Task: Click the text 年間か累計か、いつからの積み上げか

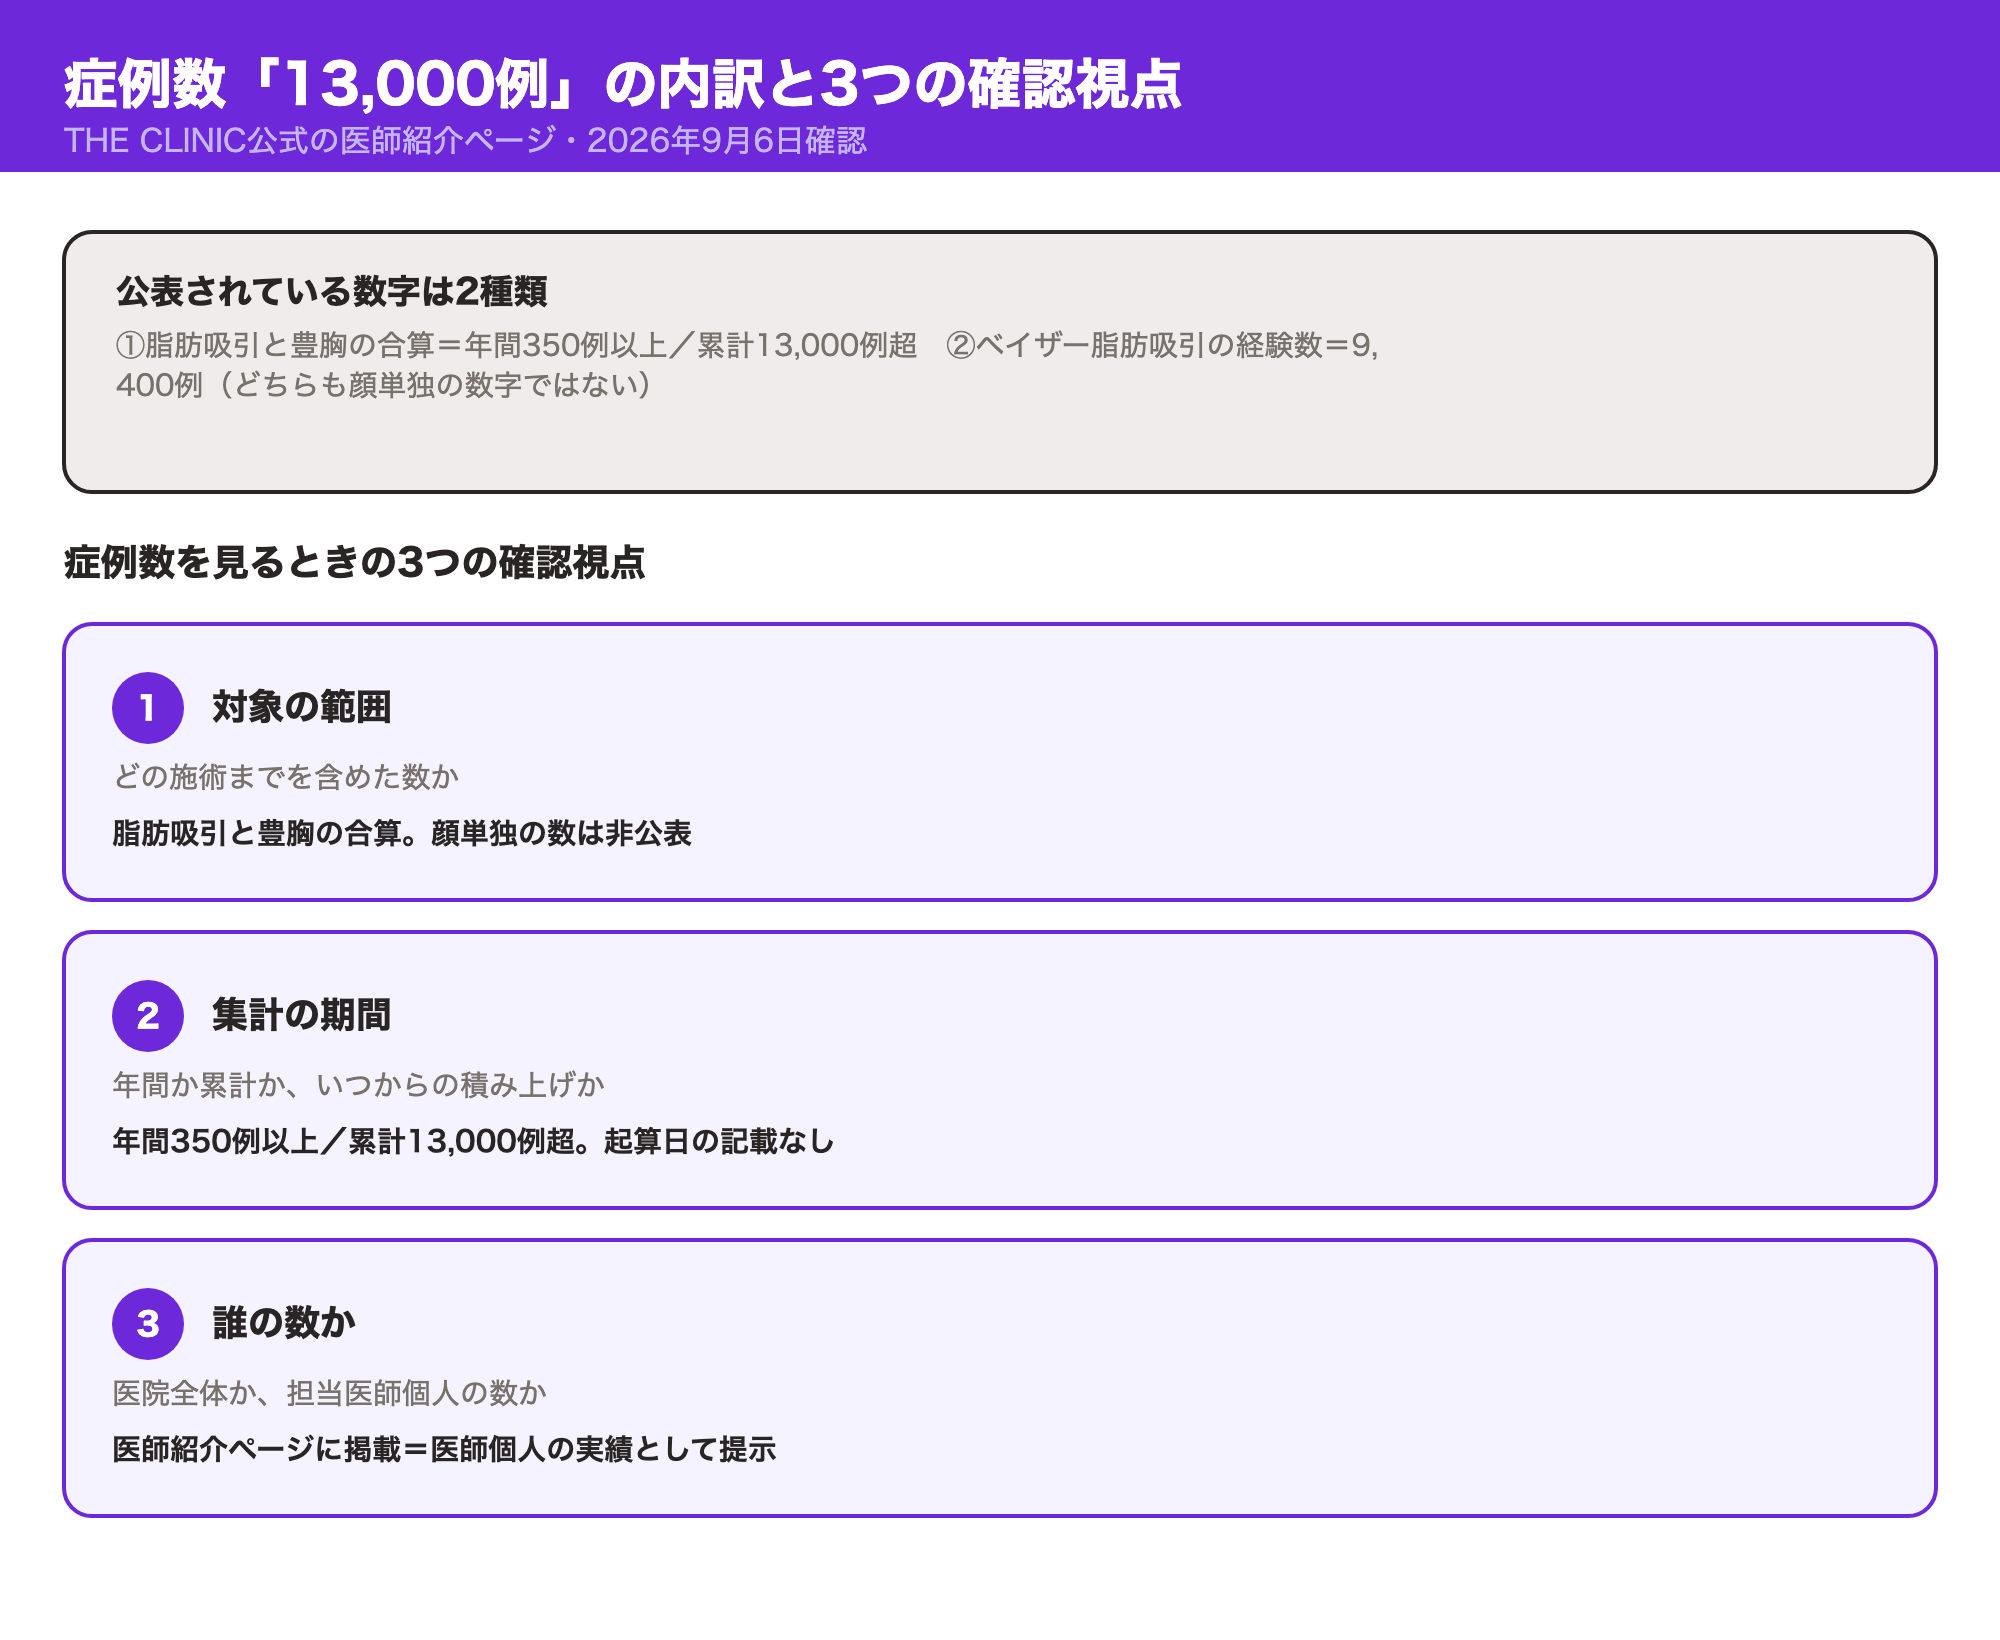Action: click(x=359, y=1085)
